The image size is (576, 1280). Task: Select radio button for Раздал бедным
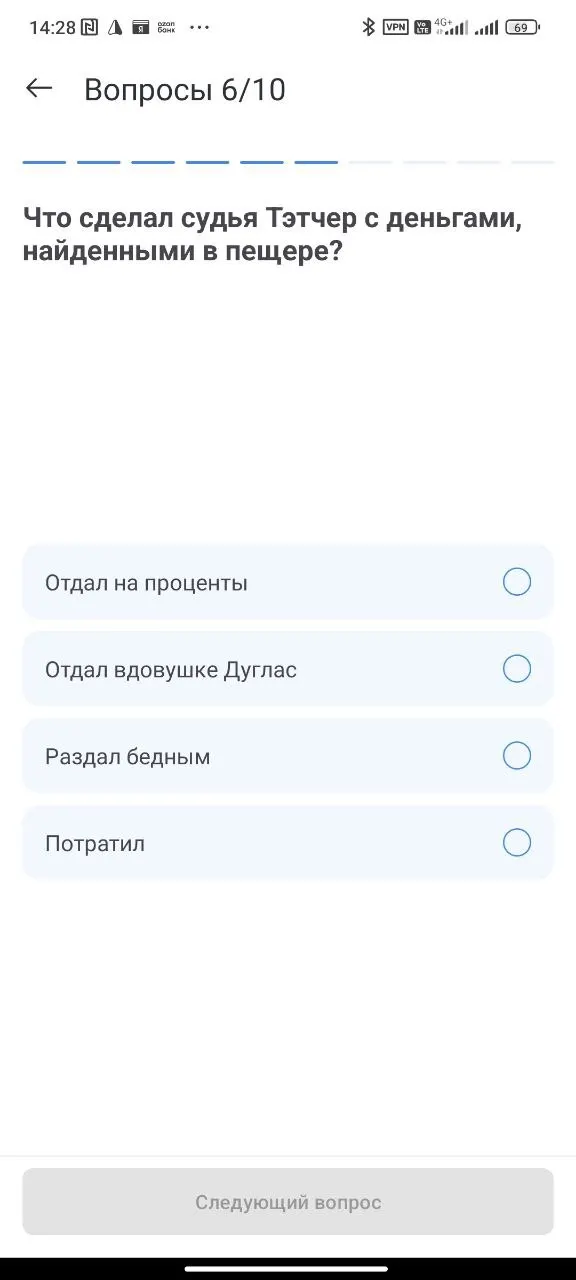pyautogui.click(x=517, y=756)
